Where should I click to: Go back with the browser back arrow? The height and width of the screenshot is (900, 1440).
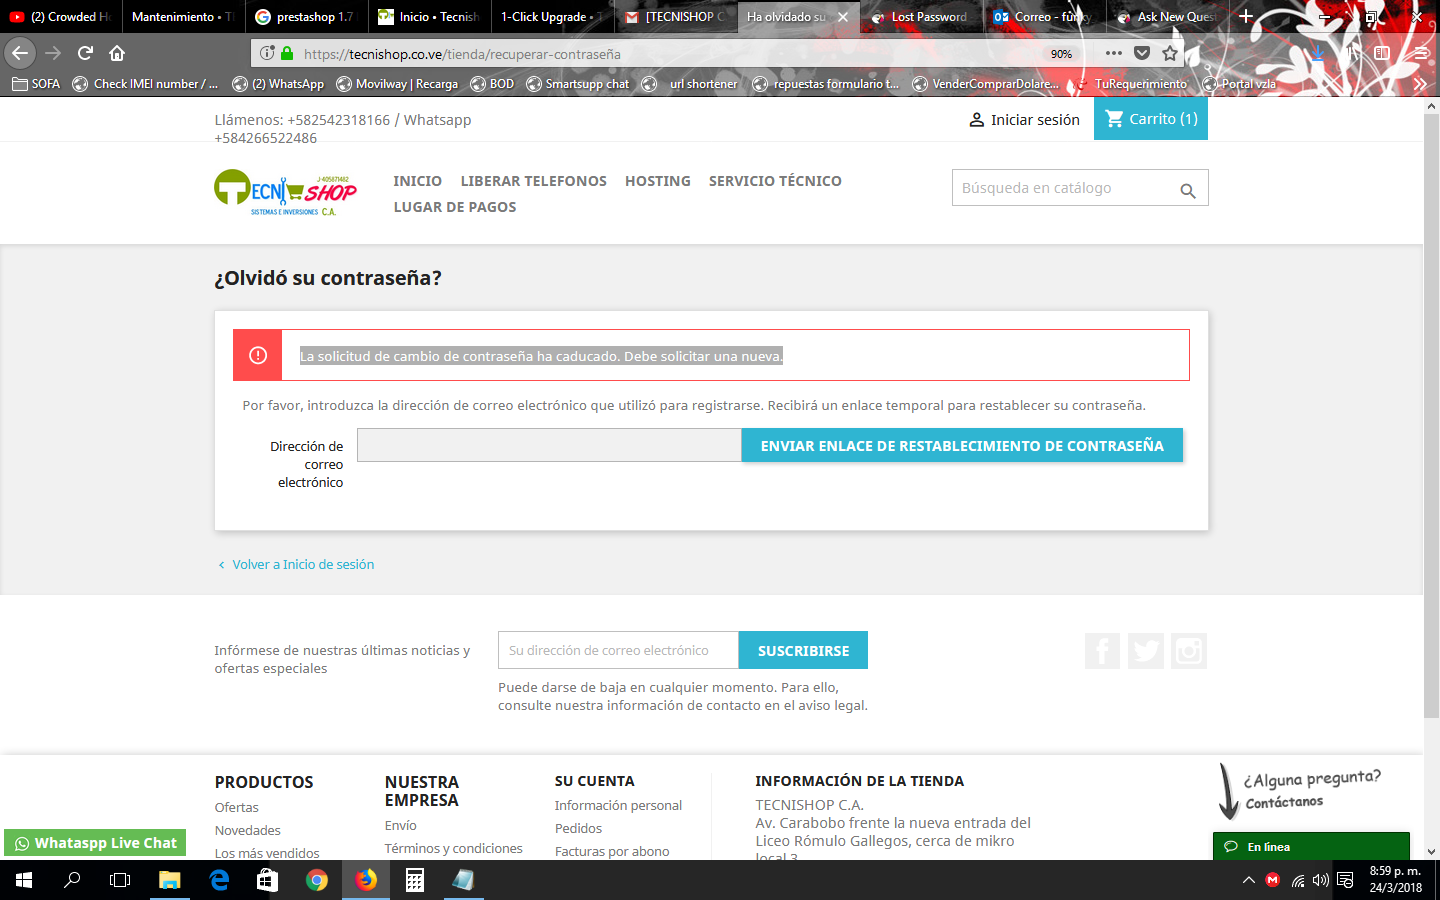(x=20, y=53)
